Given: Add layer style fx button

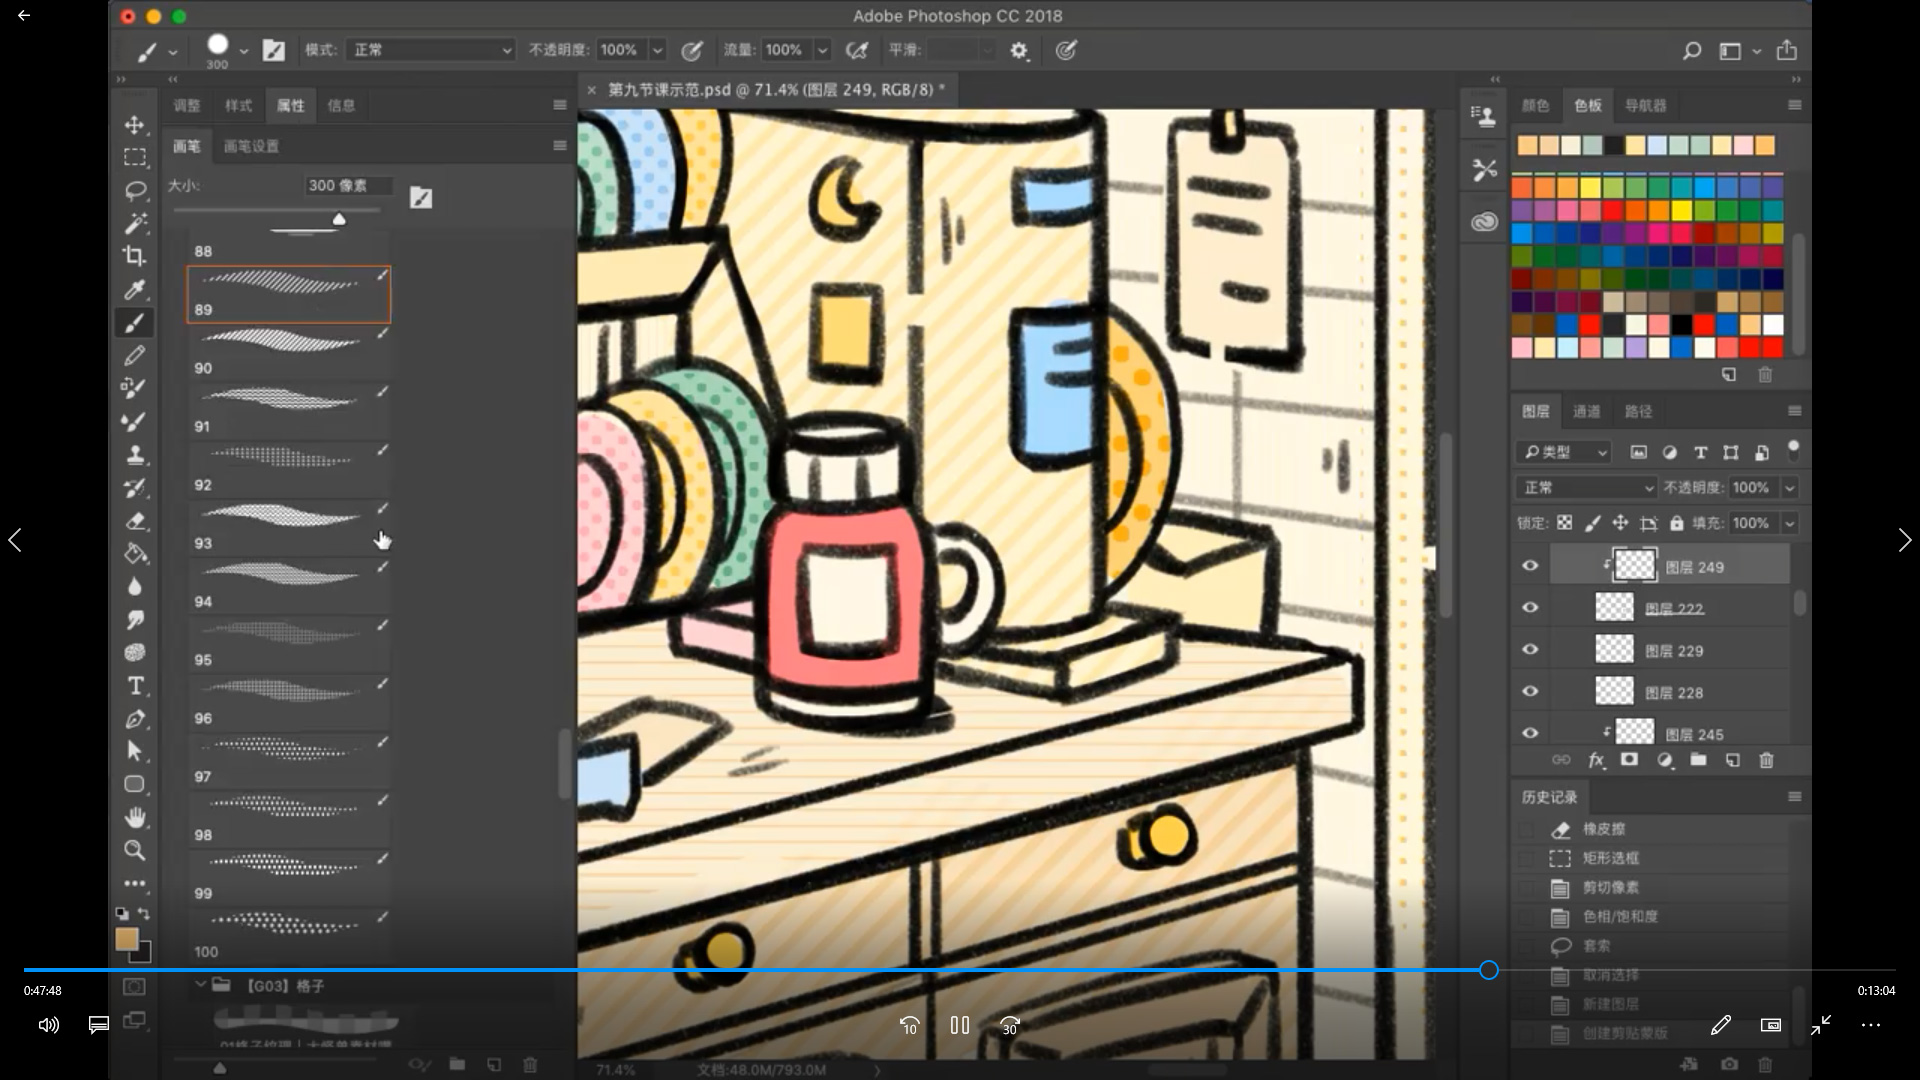Looking at the screenshot, I should 1596,760.
